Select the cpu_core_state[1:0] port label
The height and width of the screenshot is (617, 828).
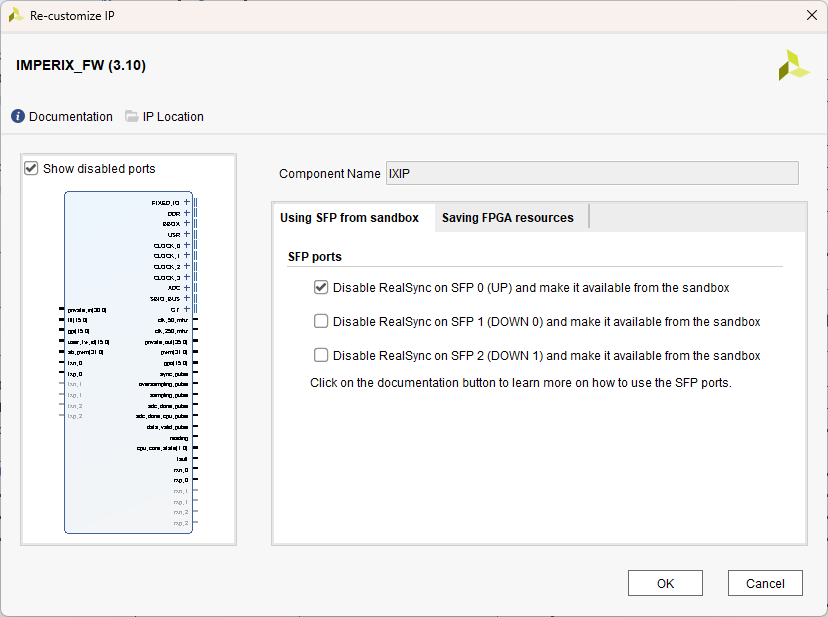(x=162, y=448)
